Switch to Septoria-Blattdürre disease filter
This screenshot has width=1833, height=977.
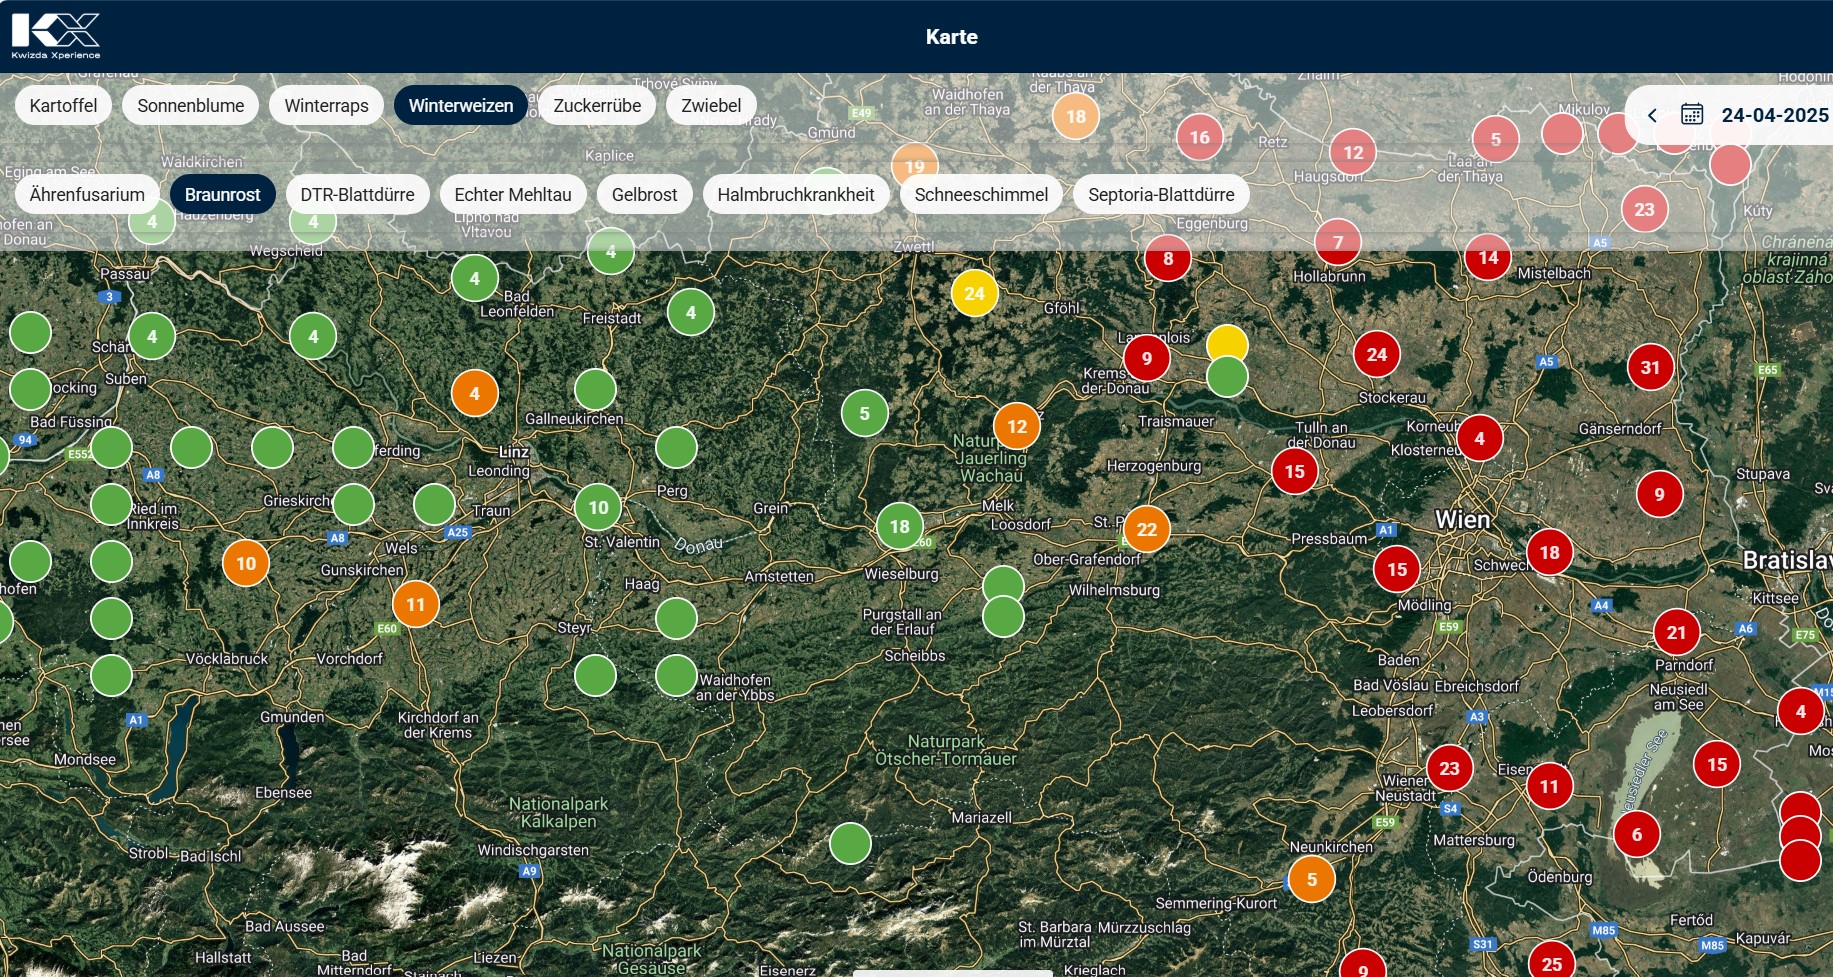(1160, 194)
